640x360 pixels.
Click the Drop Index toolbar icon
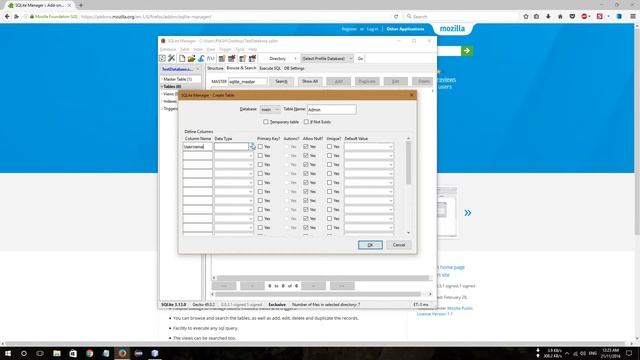coord(252,58)
